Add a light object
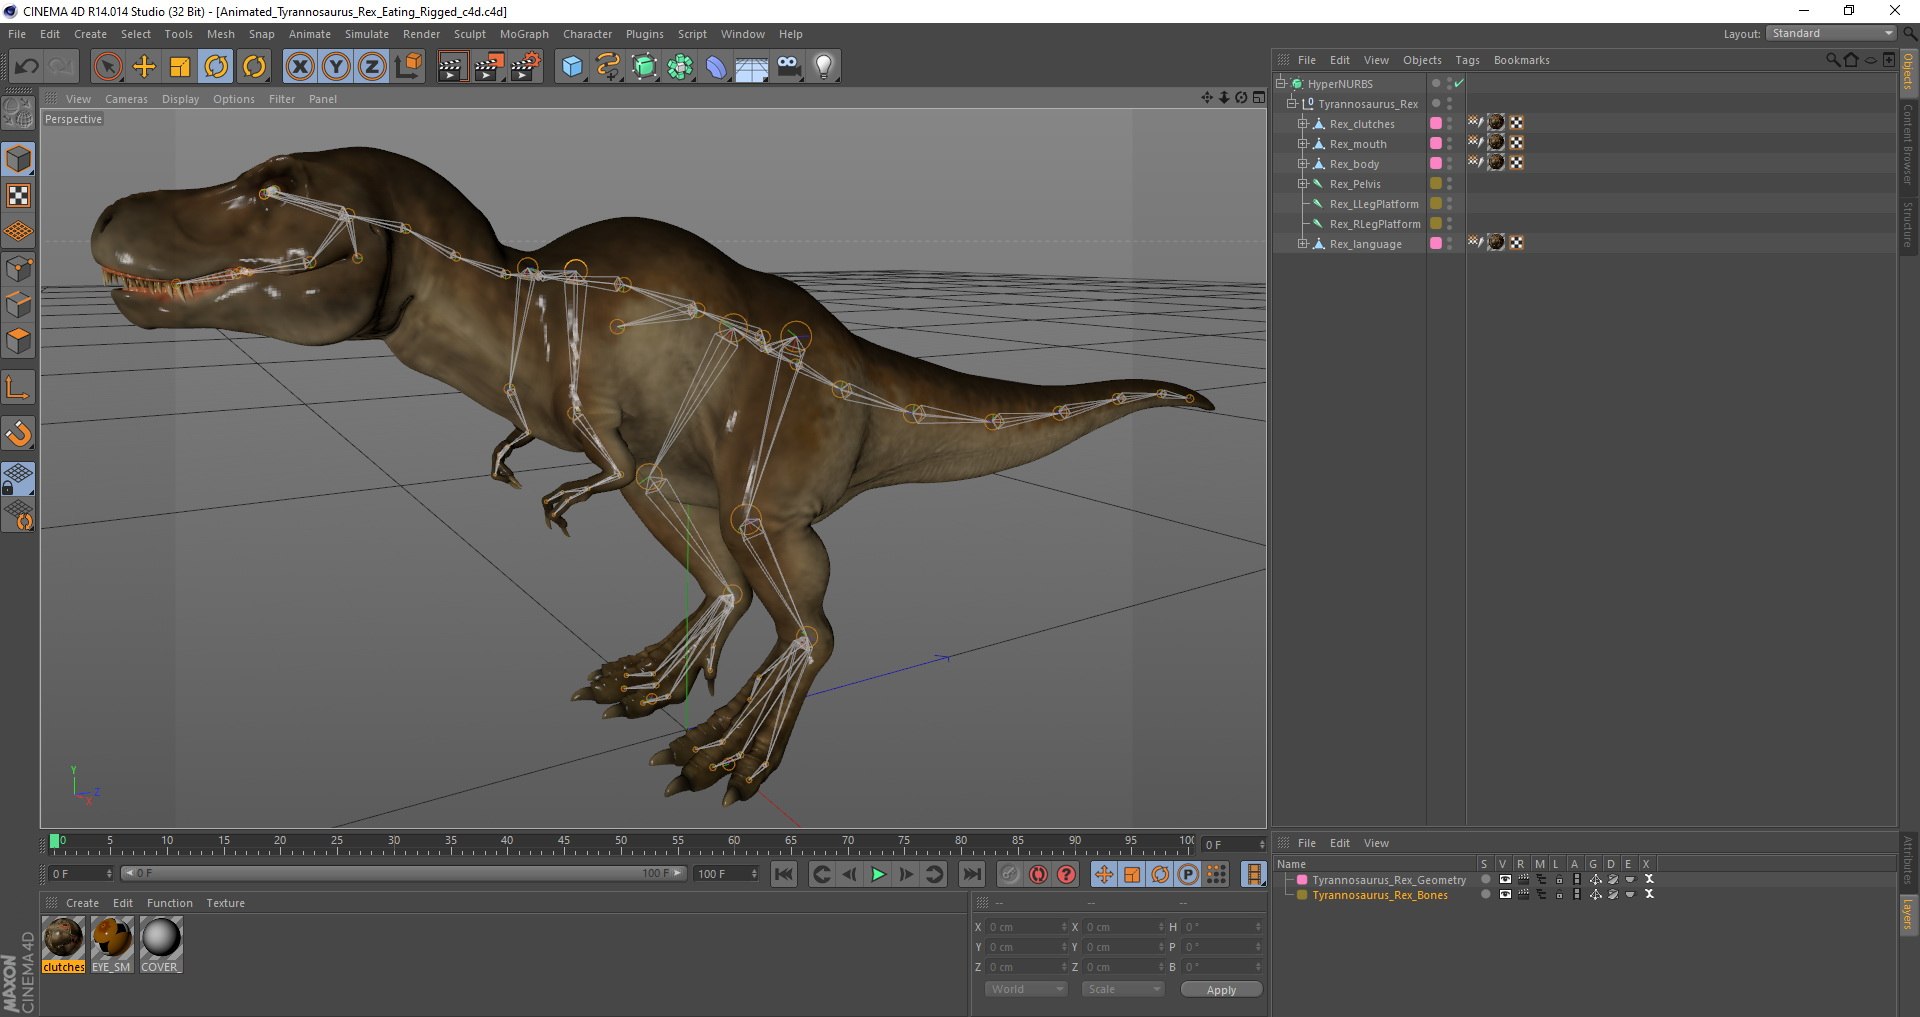 coord(823,67)
